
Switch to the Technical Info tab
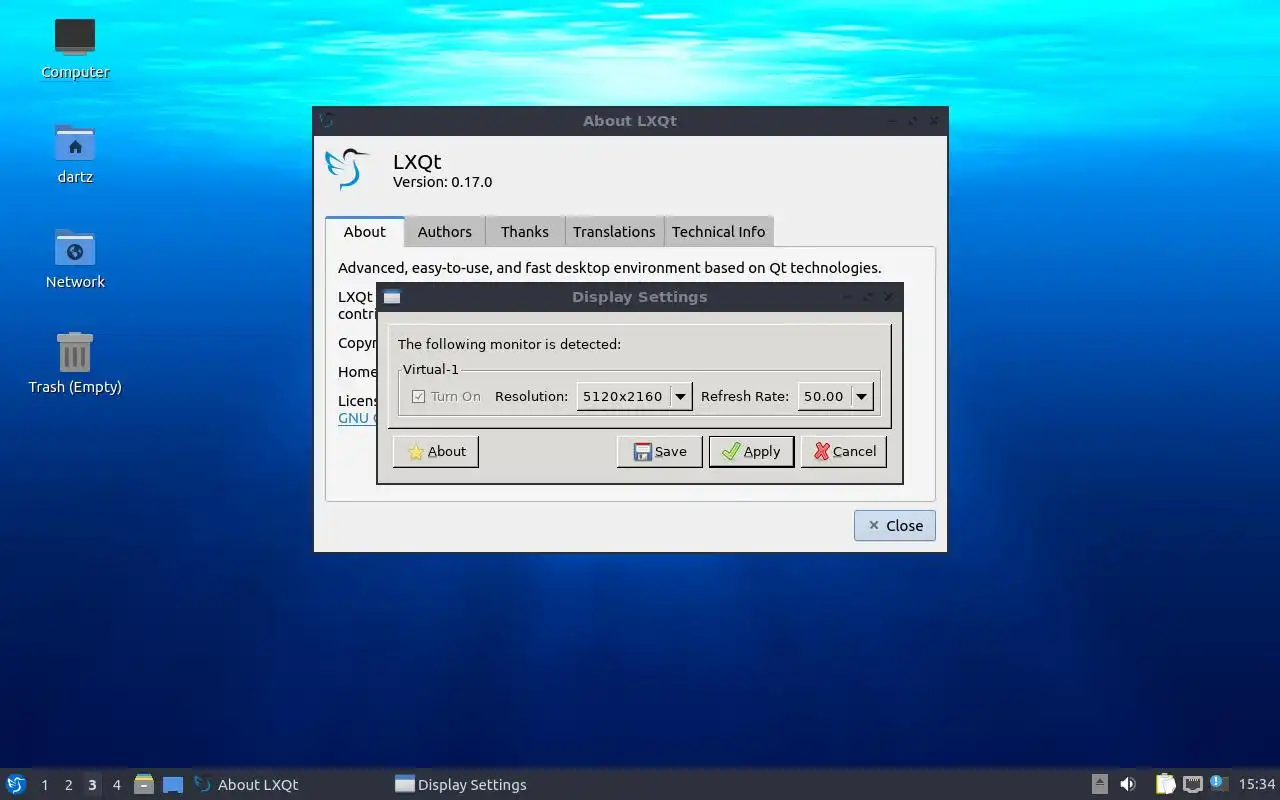(x=718, y=231)
